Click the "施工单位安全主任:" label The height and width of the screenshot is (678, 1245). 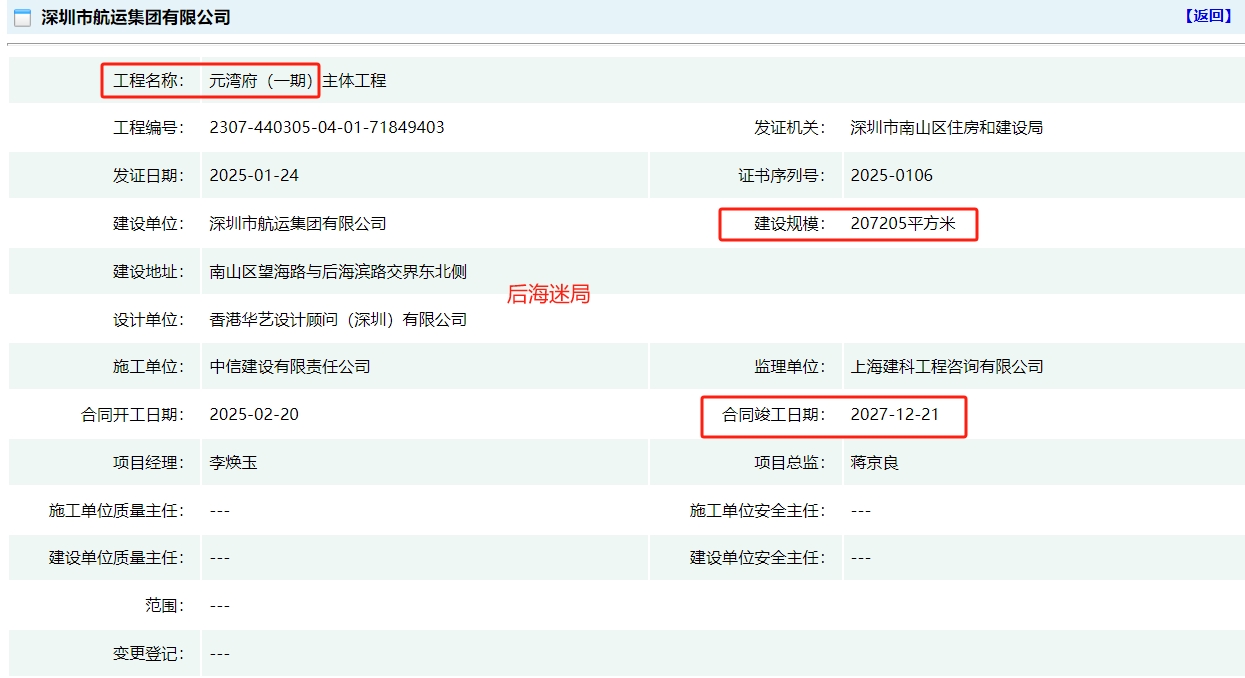(x=758, y=511)
